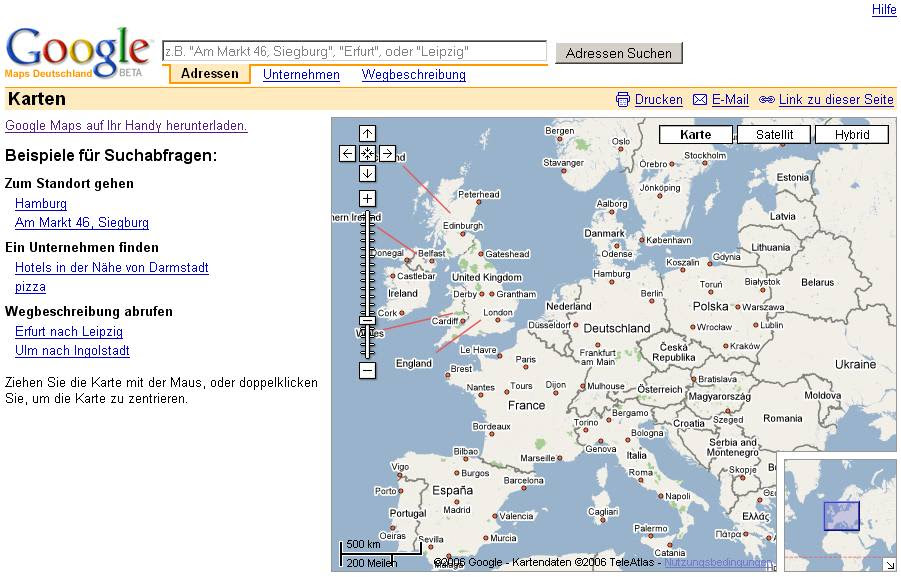Click the Google Maps Deutschland logo
The image size is (901, 577).
tap(78, 53)
